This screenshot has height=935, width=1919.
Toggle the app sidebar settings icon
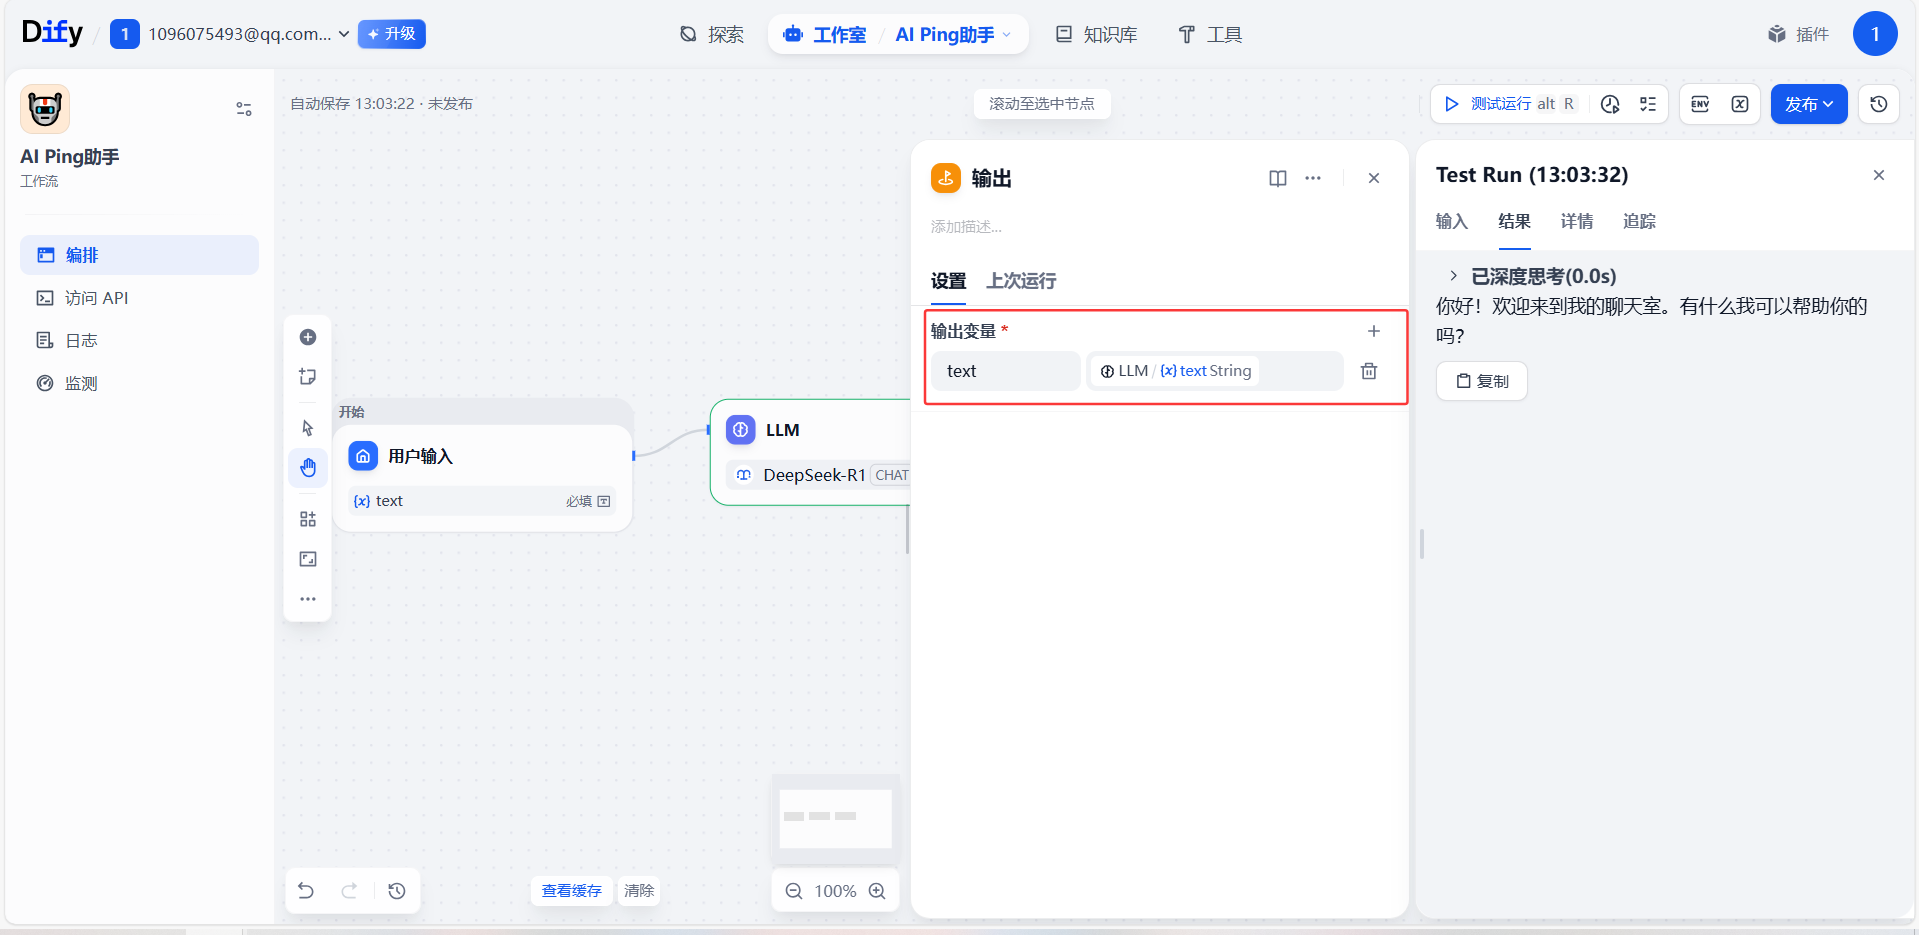[x=244, y=109]
